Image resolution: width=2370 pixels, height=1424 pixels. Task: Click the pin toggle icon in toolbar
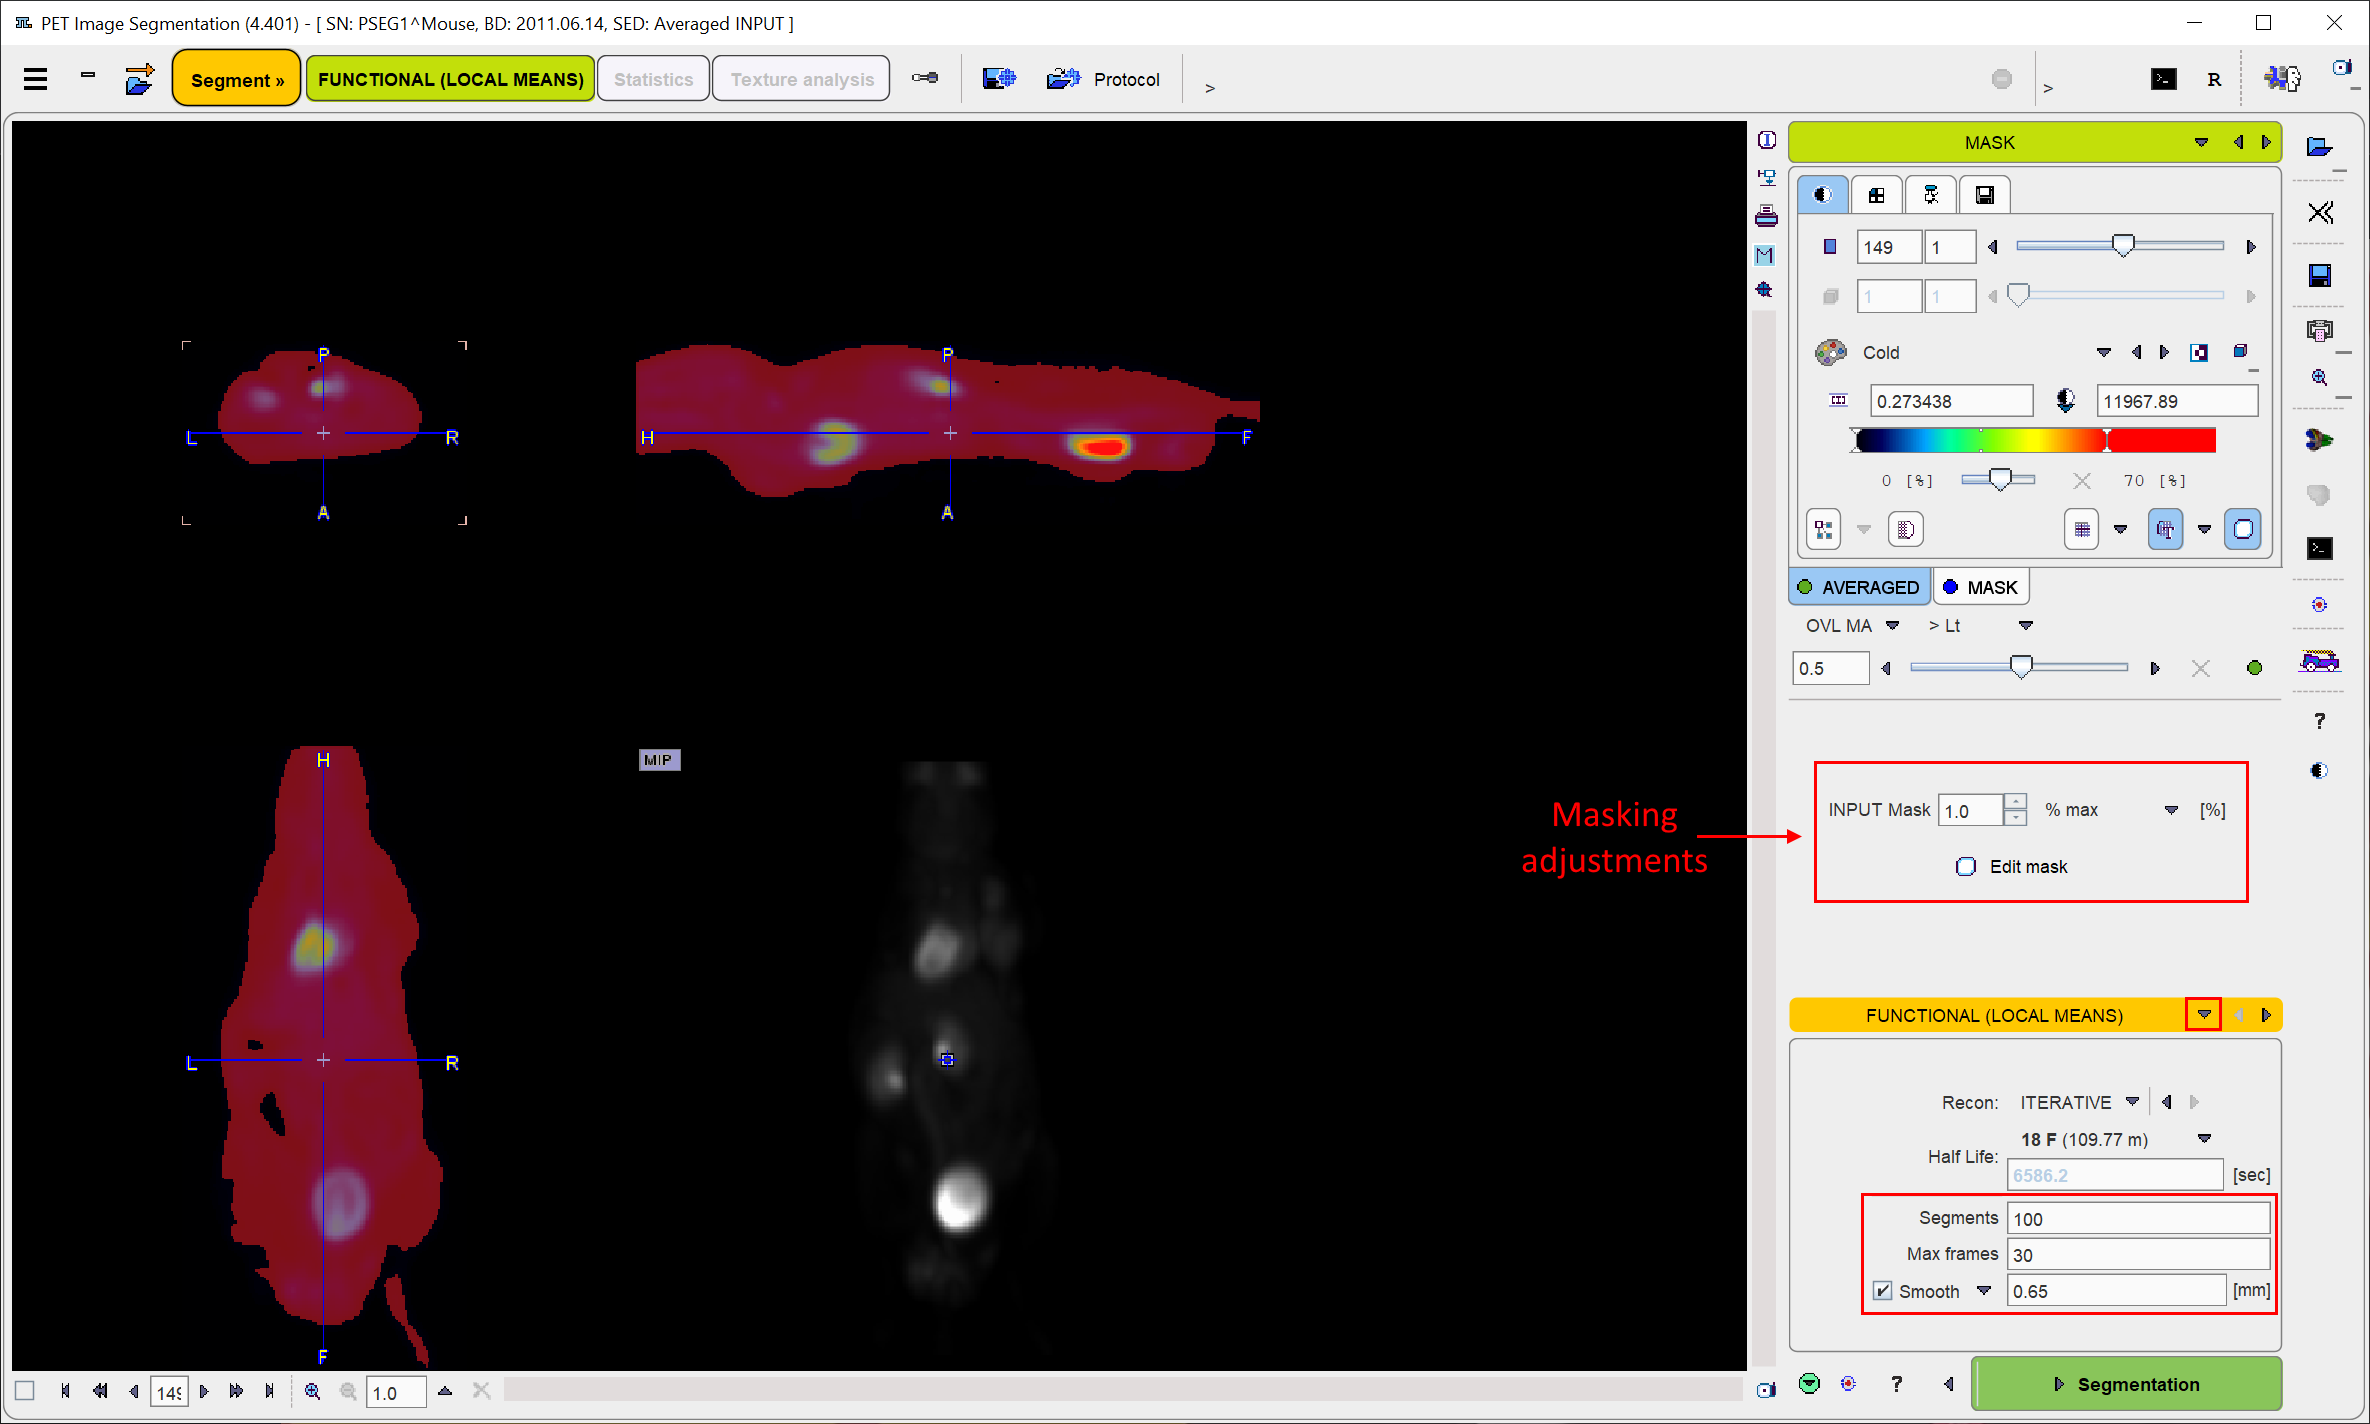[925, 78]
